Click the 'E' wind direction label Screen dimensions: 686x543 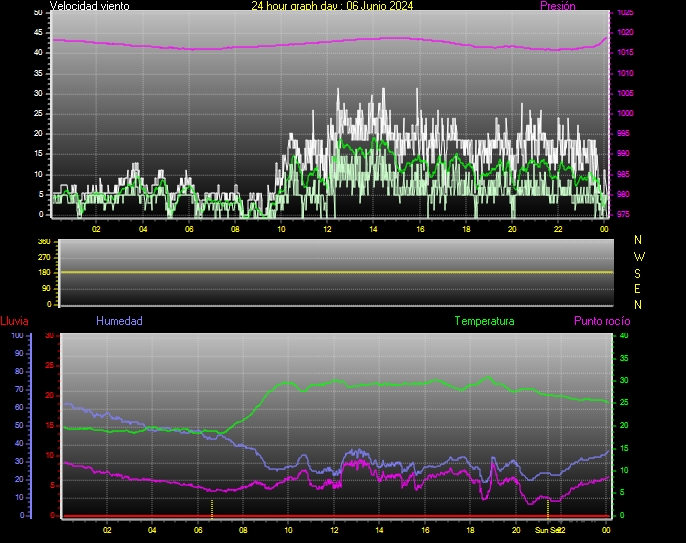[x=637, y=289]
